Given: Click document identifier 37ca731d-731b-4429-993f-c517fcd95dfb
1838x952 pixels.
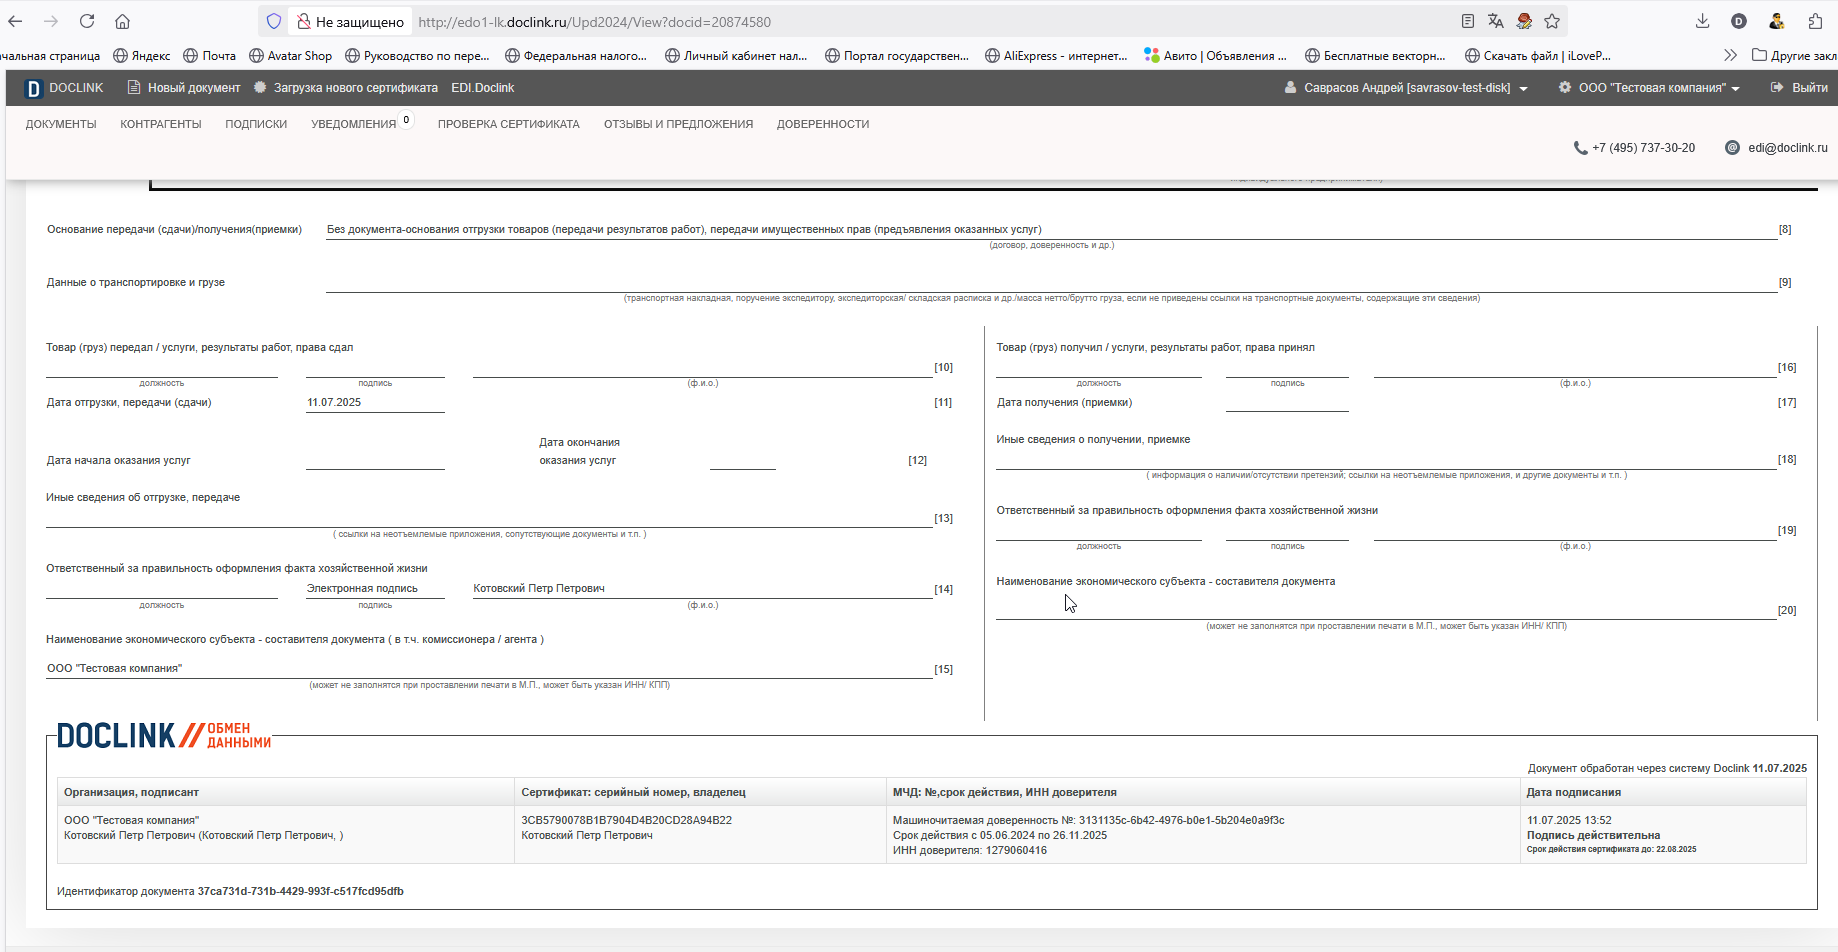Looking at the screenshot, I should coord(301,891).
